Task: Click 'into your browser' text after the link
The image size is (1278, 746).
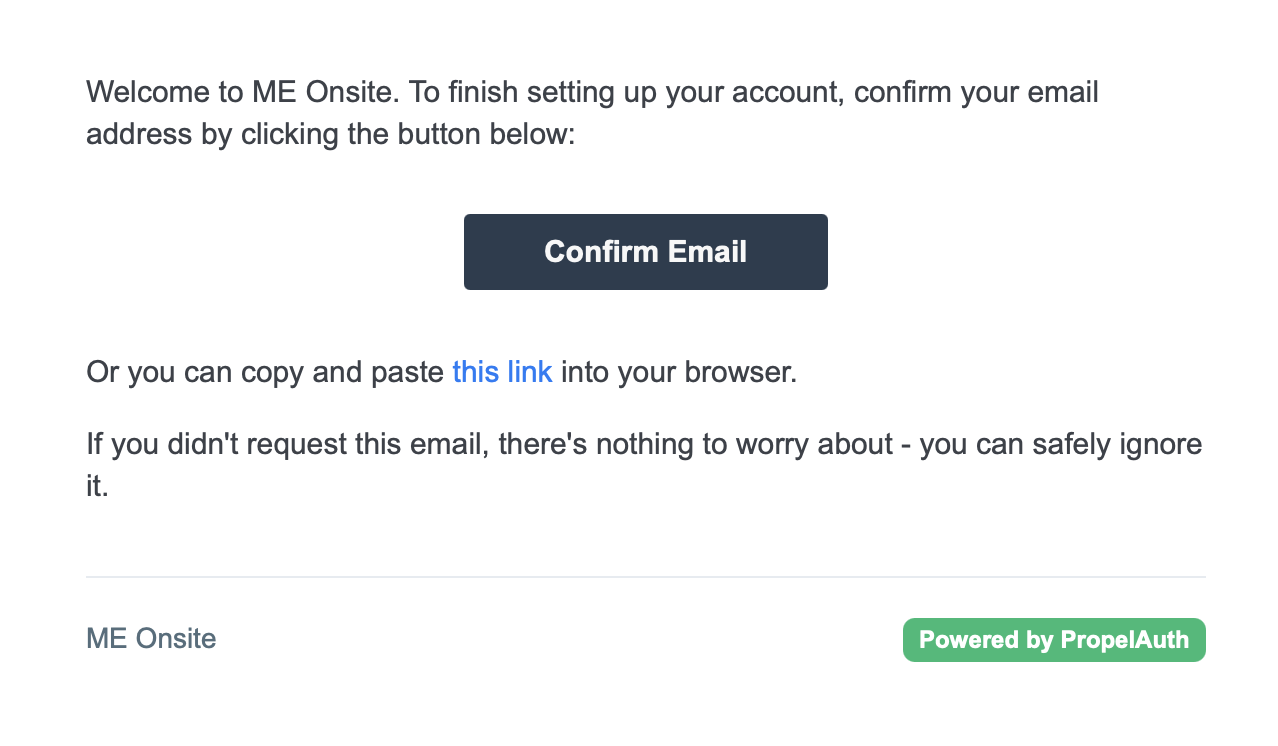Action: point(679,372)
